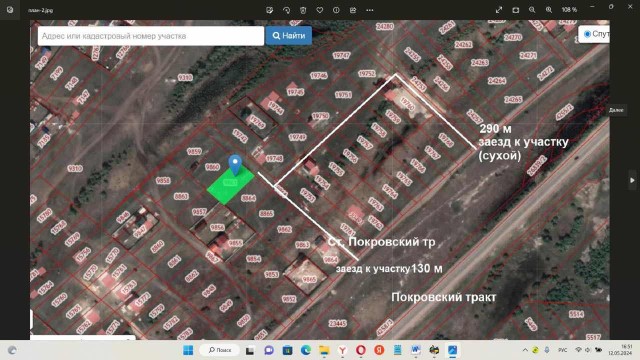Click the cadastral address search field

click(151, 36)
